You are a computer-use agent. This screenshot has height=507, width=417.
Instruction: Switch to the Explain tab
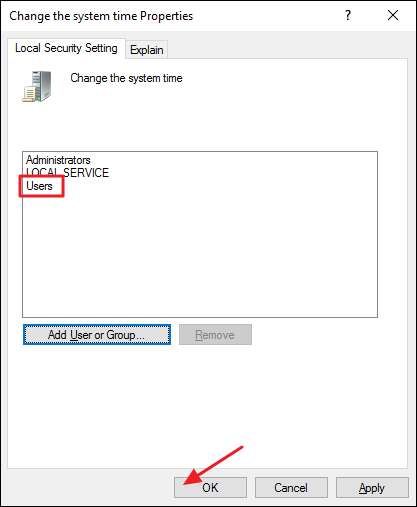[147, 50]
